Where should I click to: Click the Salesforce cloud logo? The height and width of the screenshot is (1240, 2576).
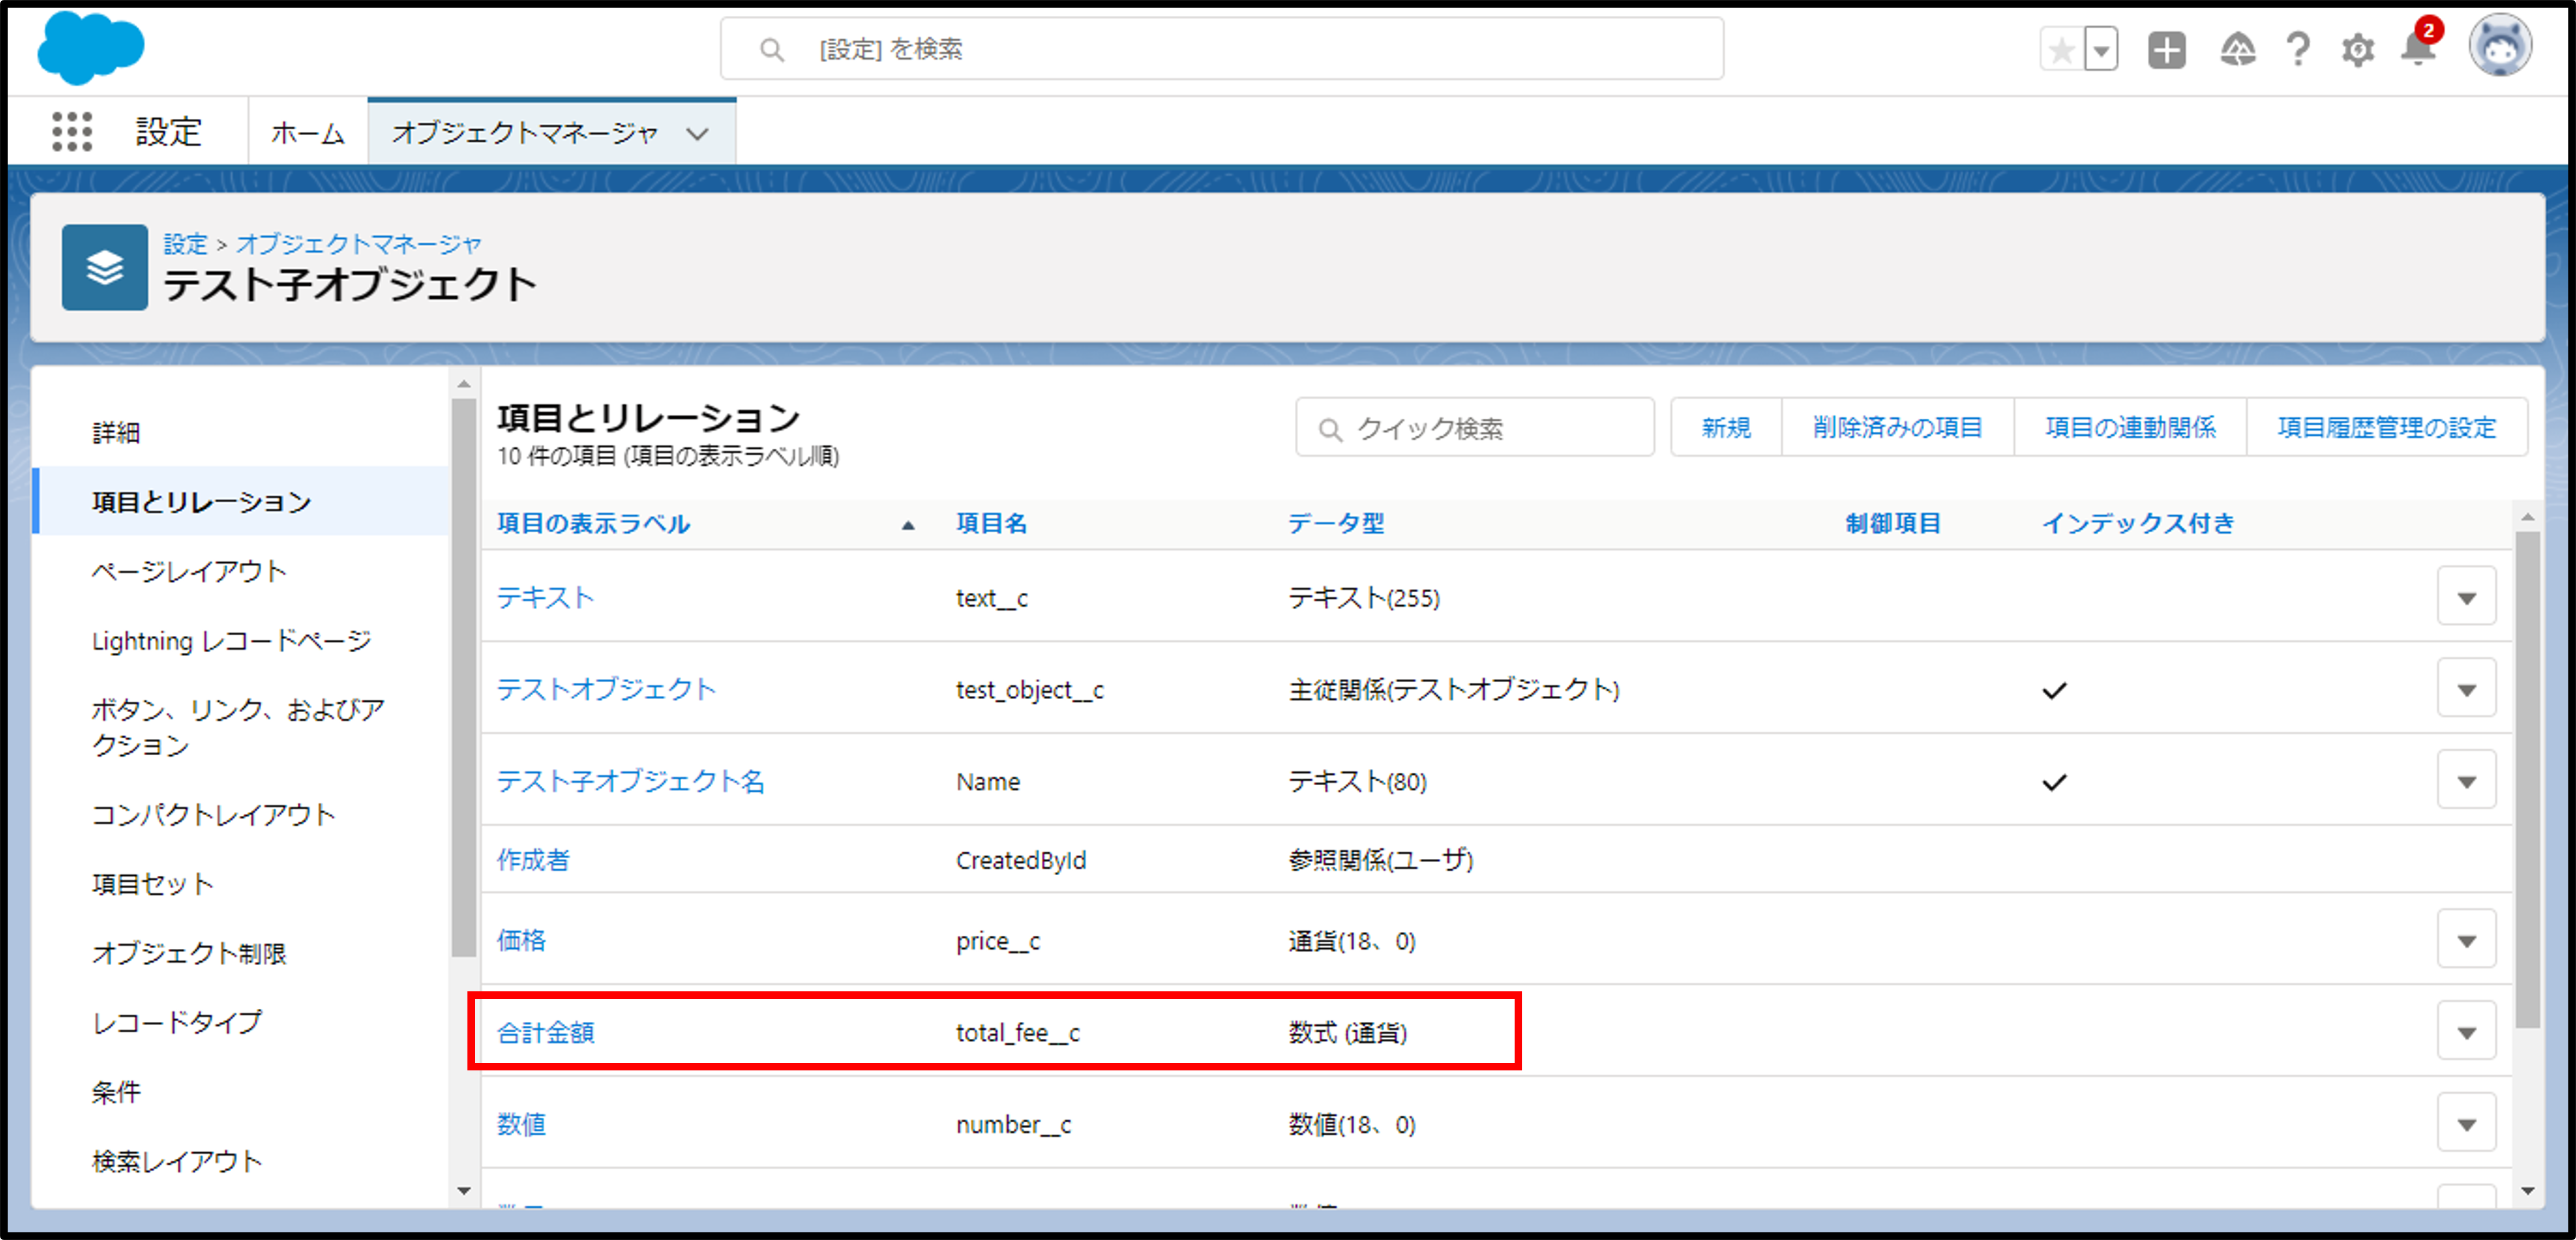[x=91, y=47]
